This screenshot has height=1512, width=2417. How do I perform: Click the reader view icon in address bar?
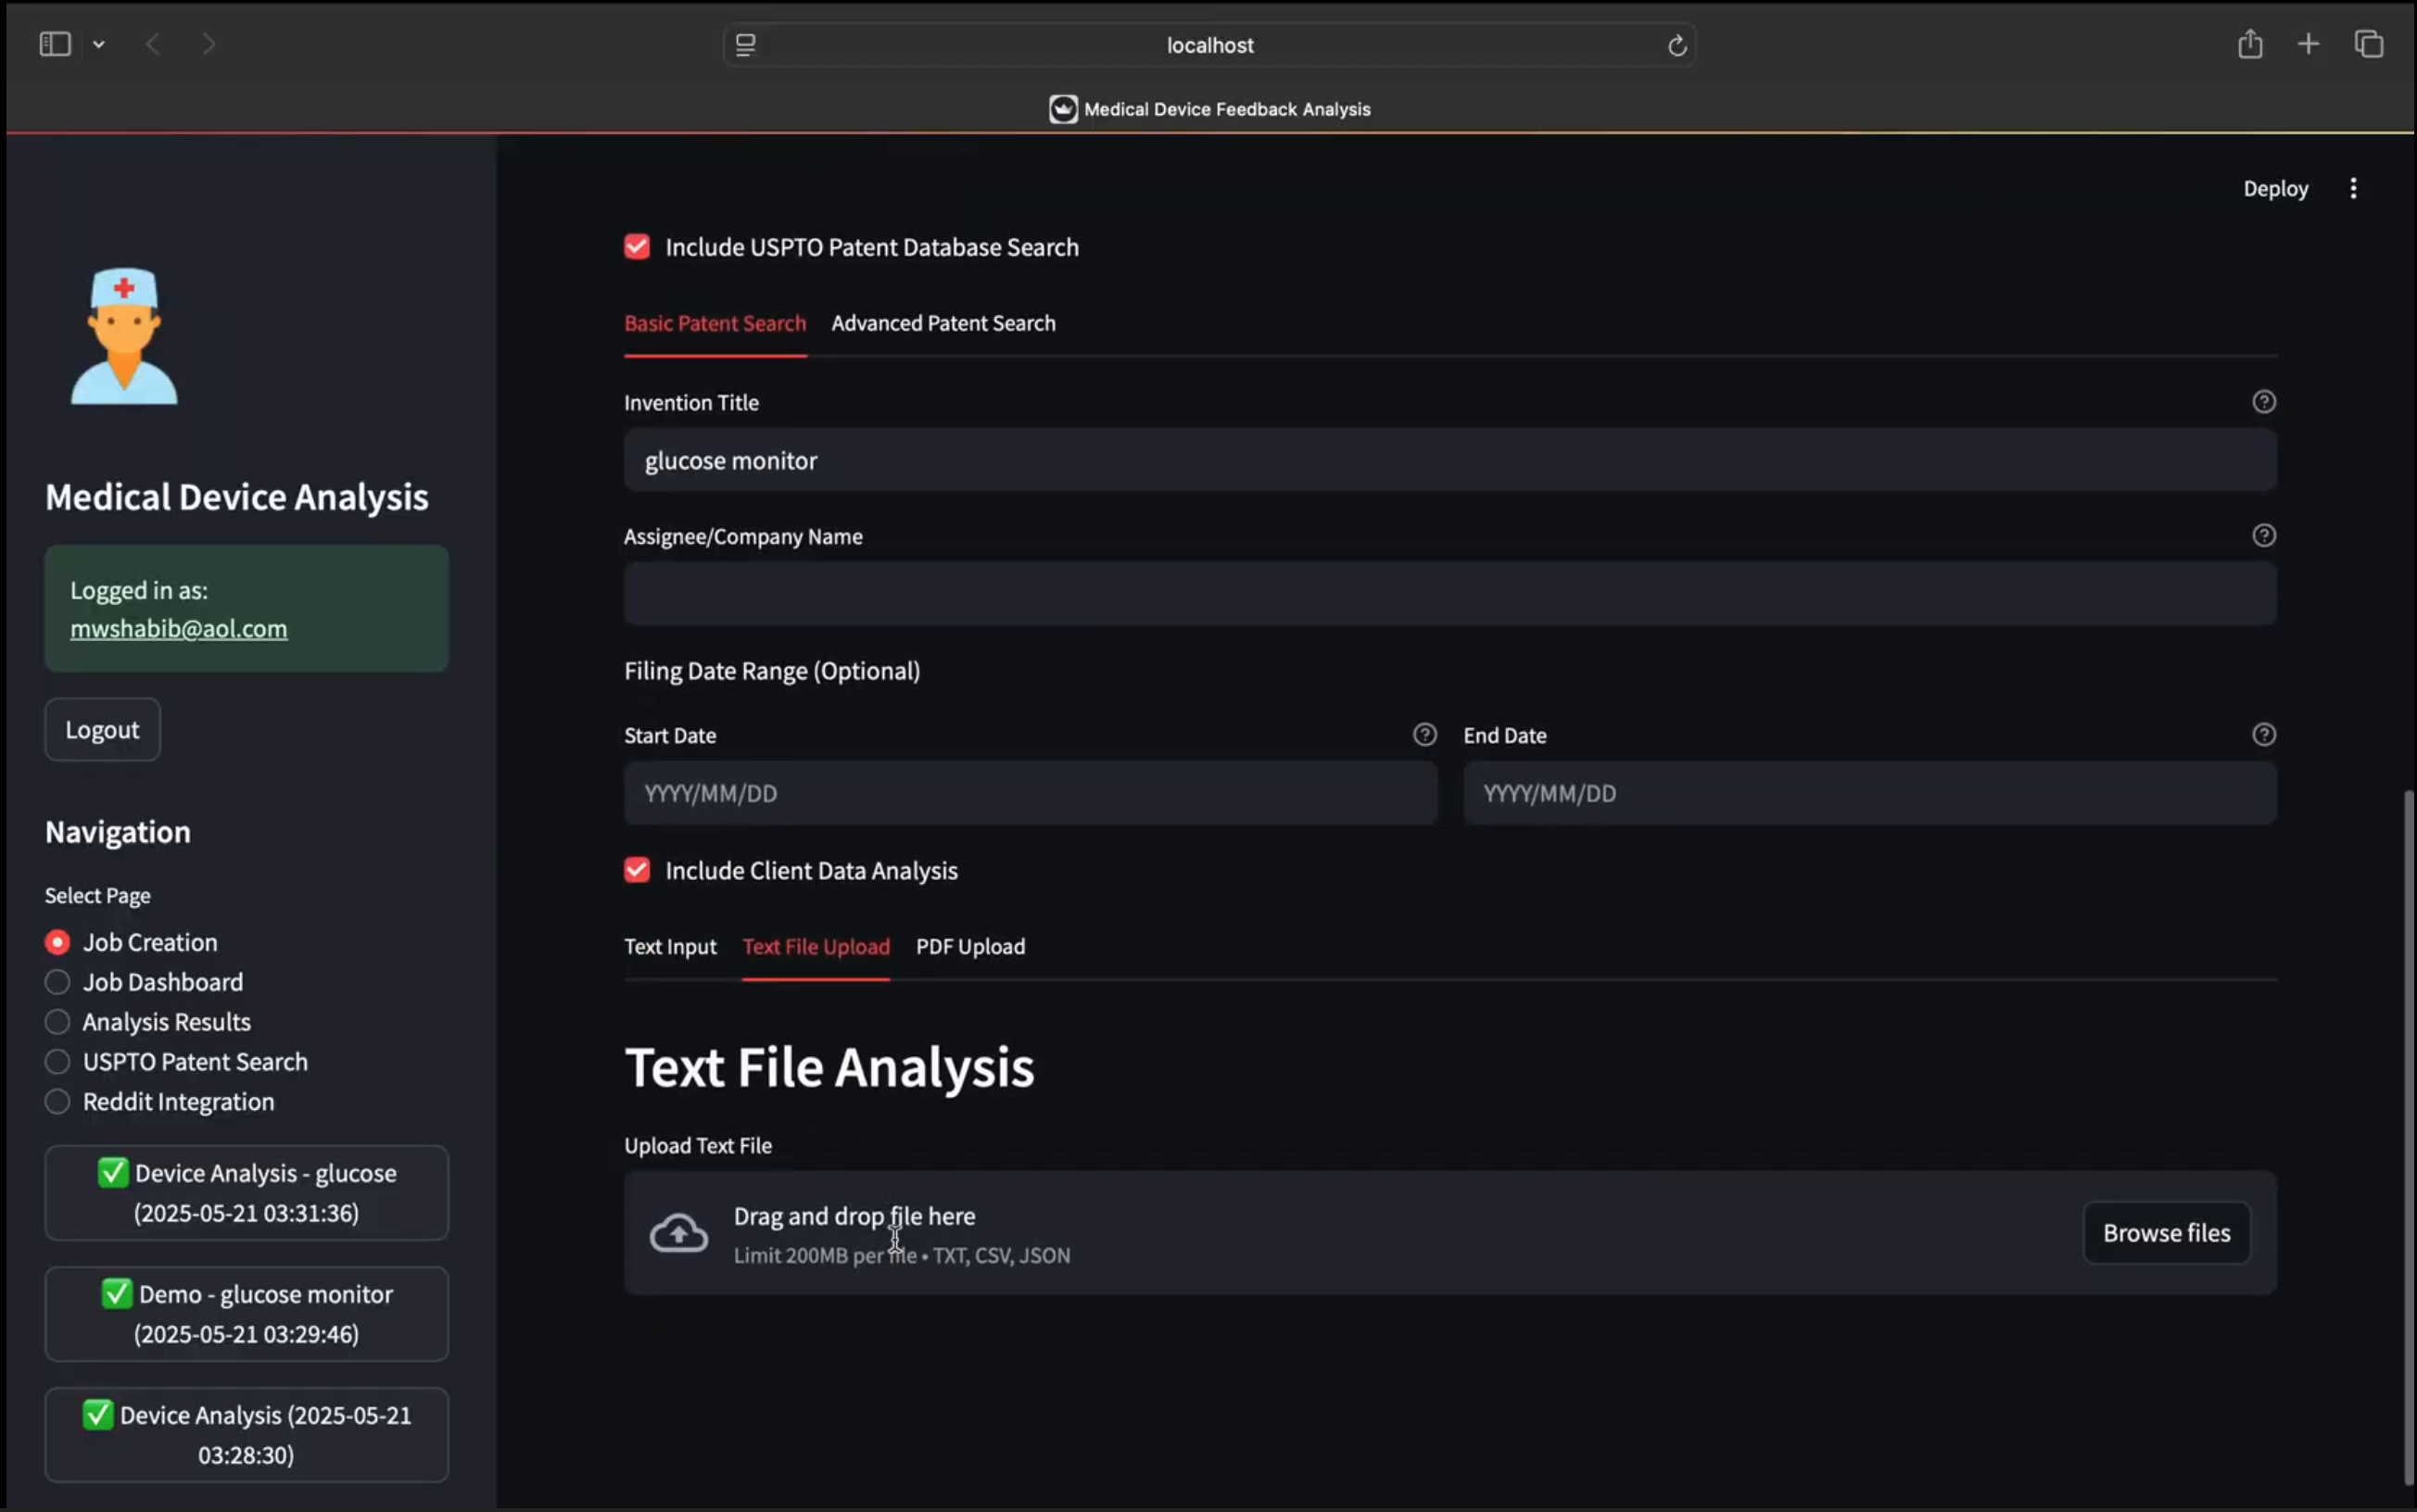click(x=746, y=45)
